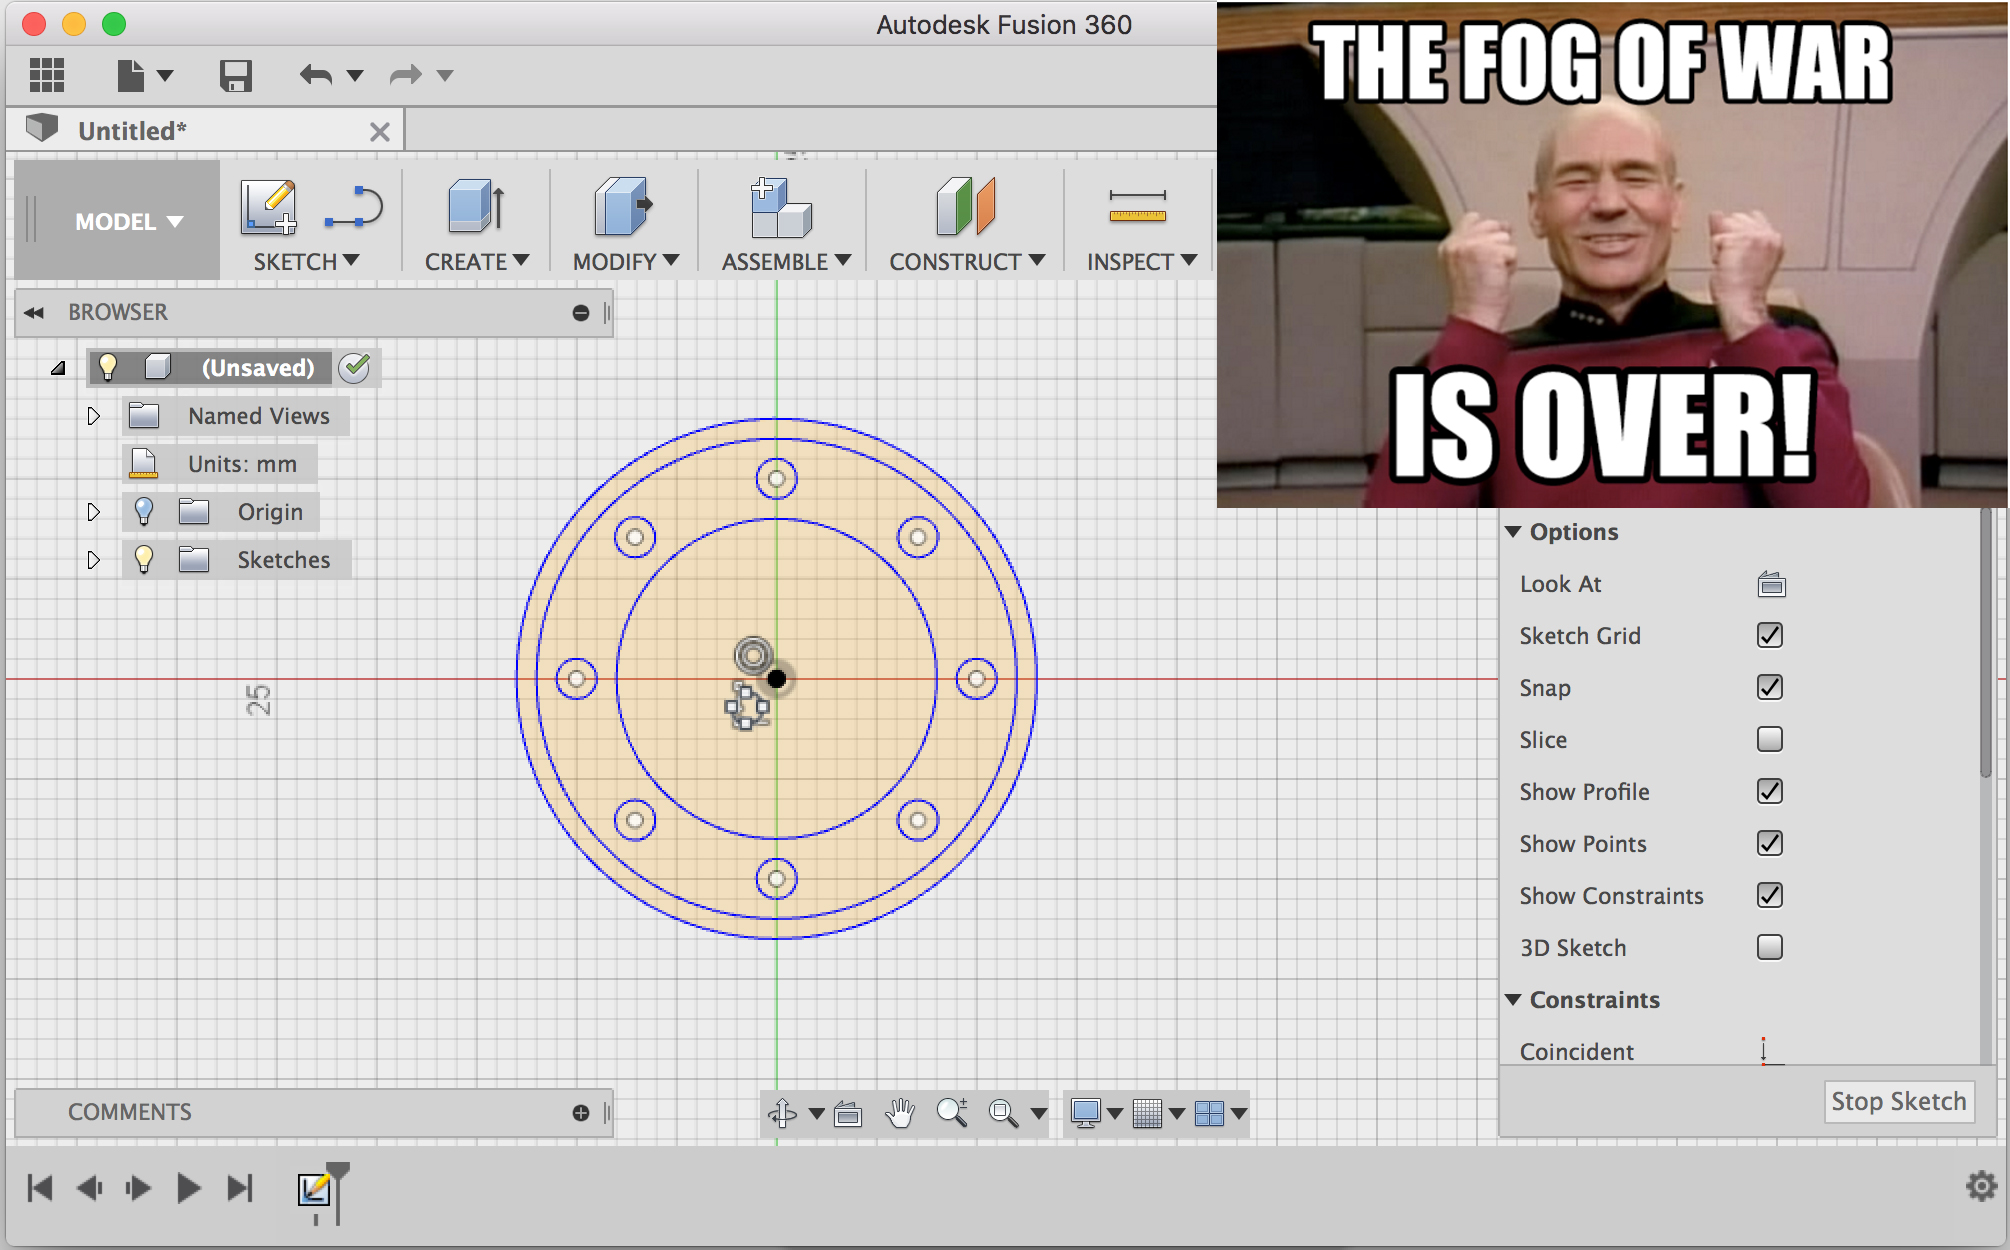This screenshot has height=1250, width=2010.
Task: Enable the 3D Sketch checkbox
Action: click(x=1769, y=948)
